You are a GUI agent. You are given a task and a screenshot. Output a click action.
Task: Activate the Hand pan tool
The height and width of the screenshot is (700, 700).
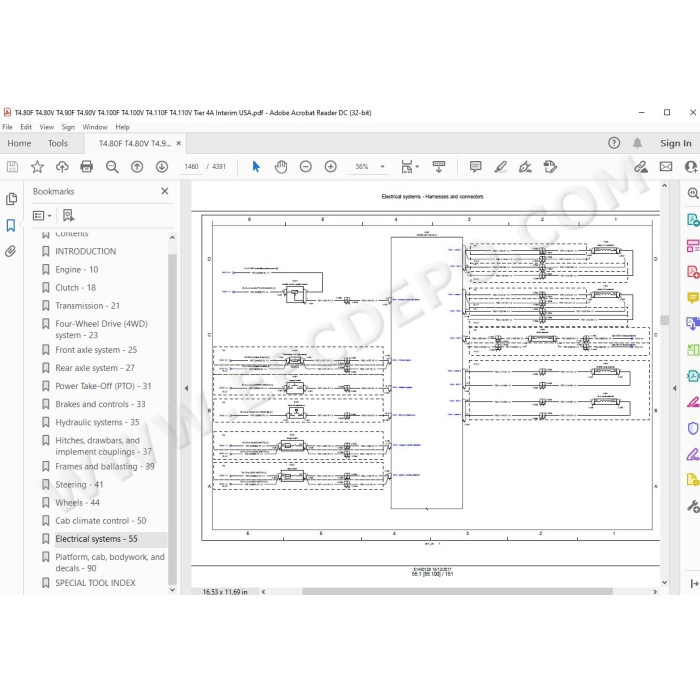tap(281, 167)
